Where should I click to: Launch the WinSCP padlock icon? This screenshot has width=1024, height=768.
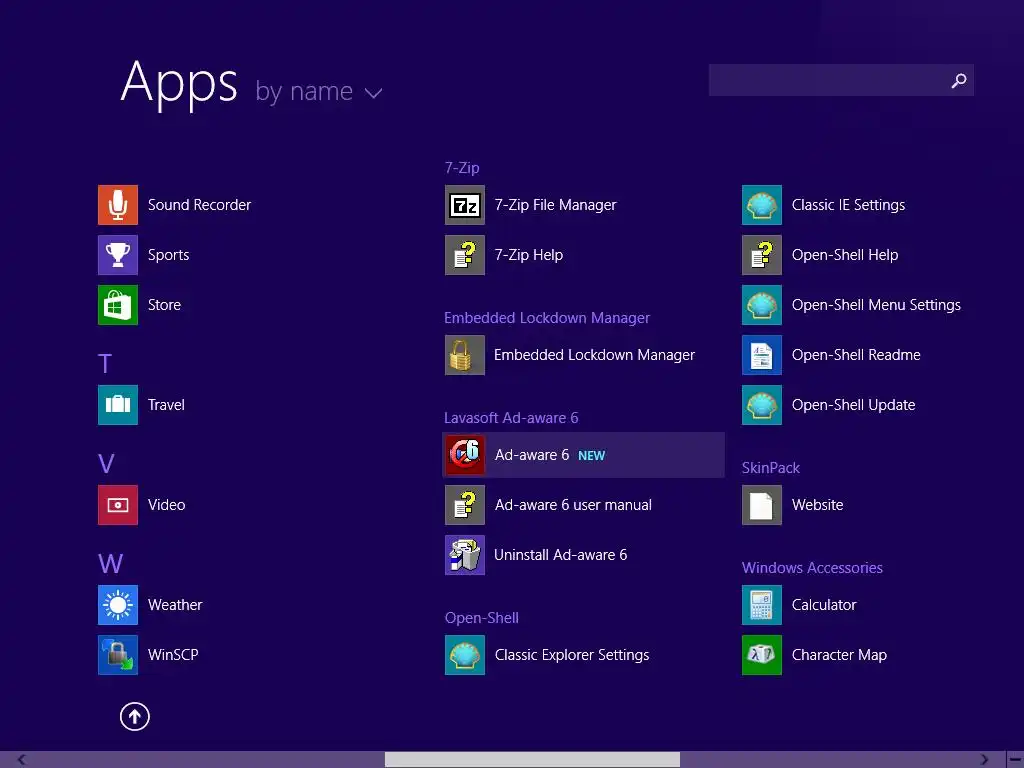[x=118, y=655]
